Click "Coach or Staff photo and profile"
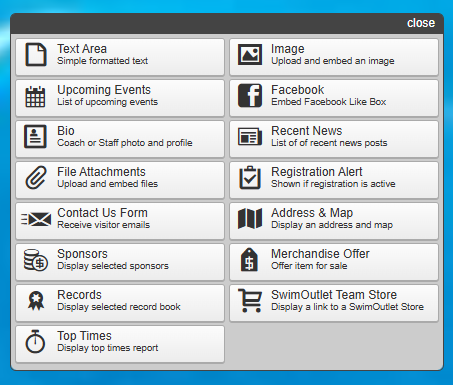453x385 pixels. point(125,143)
